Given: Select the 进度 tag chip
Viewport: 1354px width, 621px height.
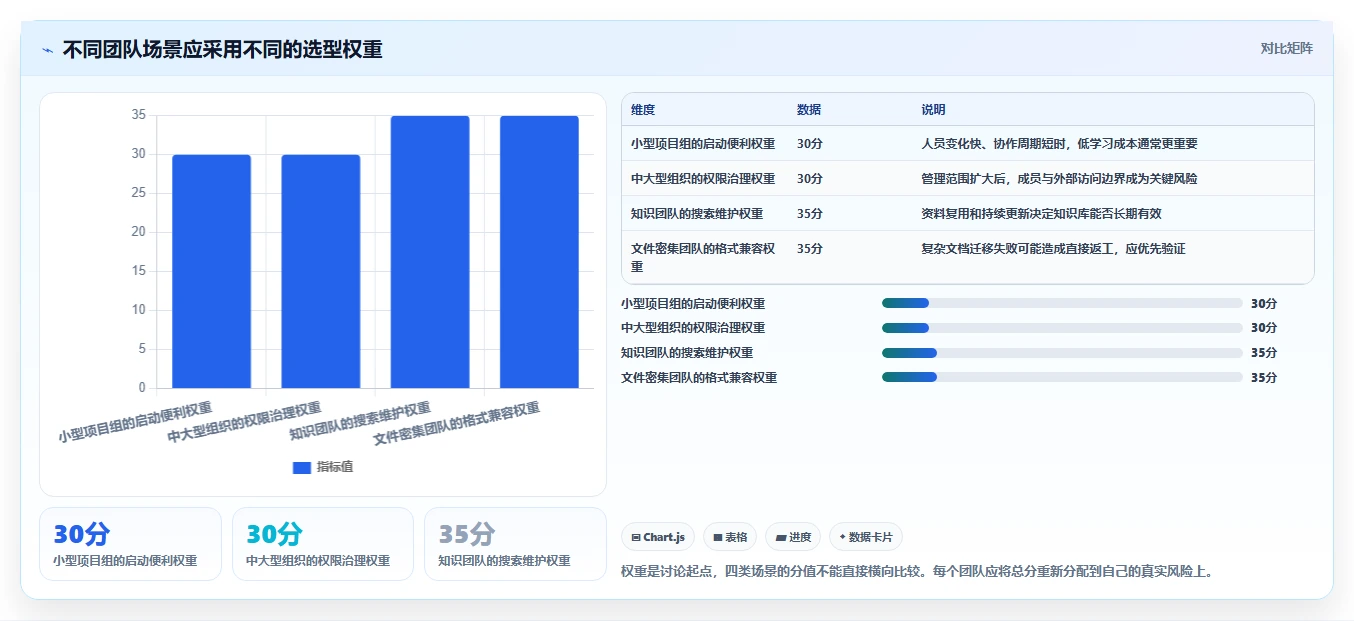Looking at the screenshot, I should [x=793, y=537].
